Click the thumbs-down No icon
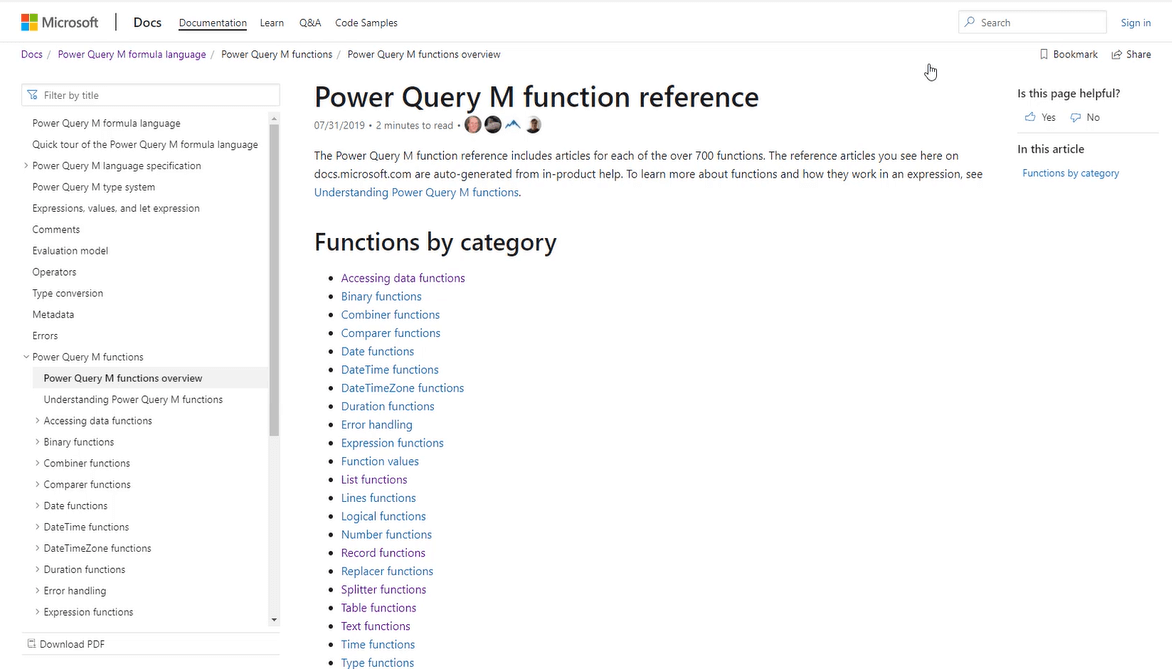 click(x=1076, y=117)
